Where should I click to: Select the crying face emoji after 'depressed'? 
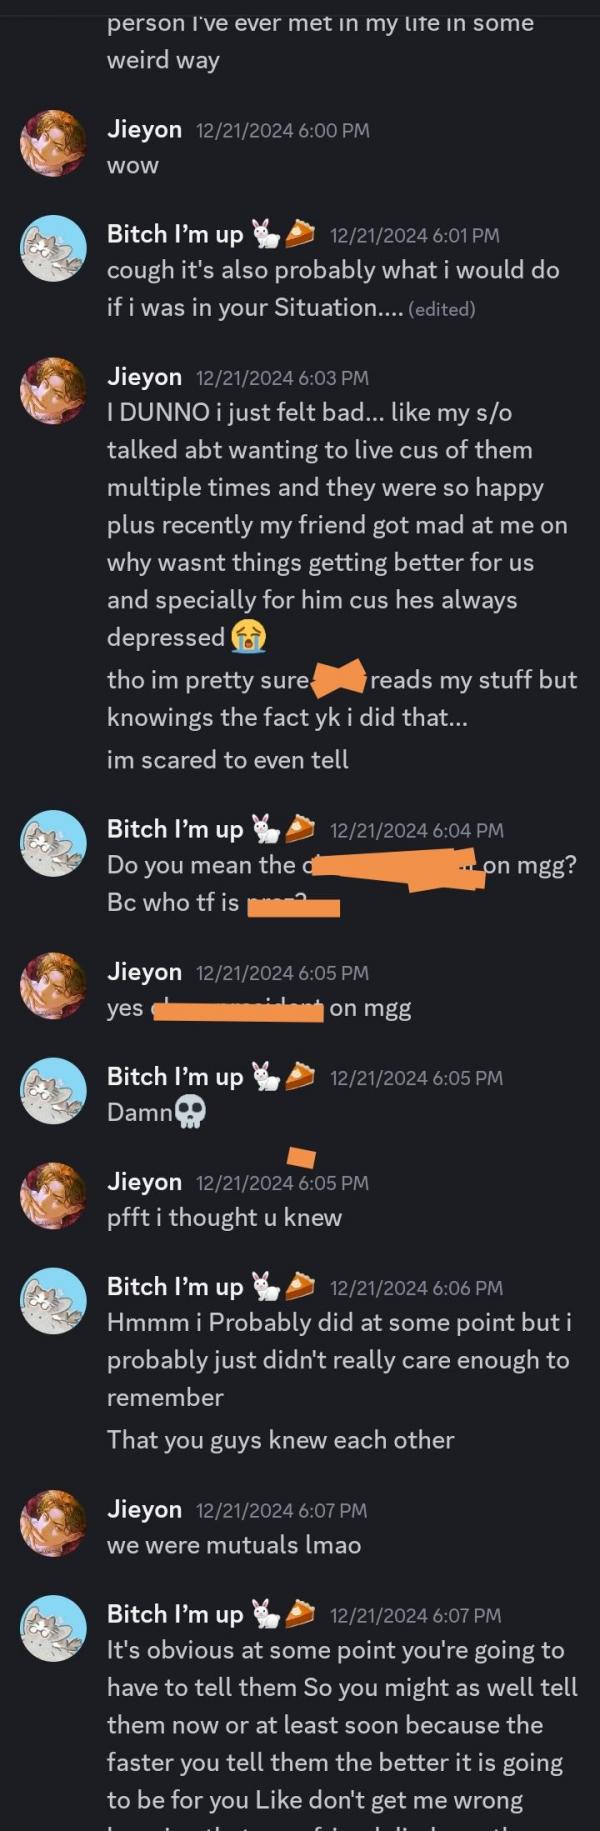[x=249, y=636]
